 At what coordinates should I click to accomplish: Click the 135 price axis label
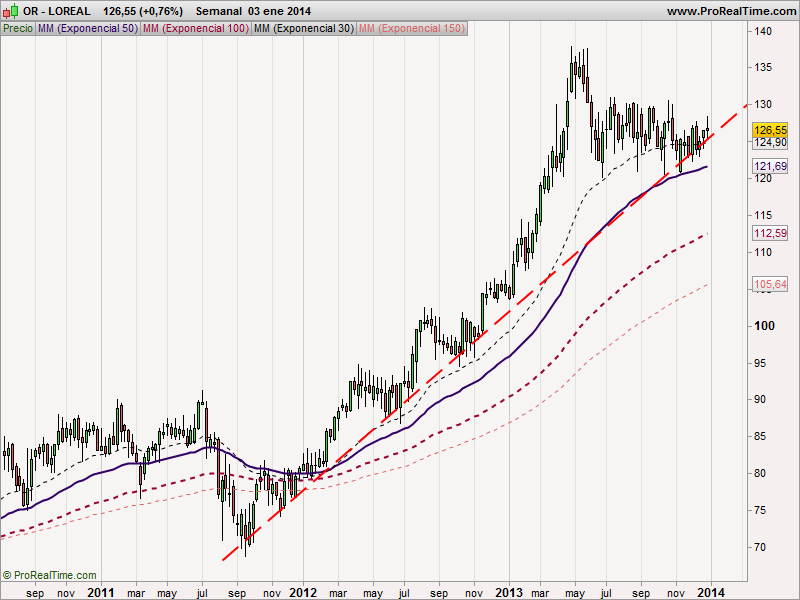pyautogui.click(x=763, y=67)
